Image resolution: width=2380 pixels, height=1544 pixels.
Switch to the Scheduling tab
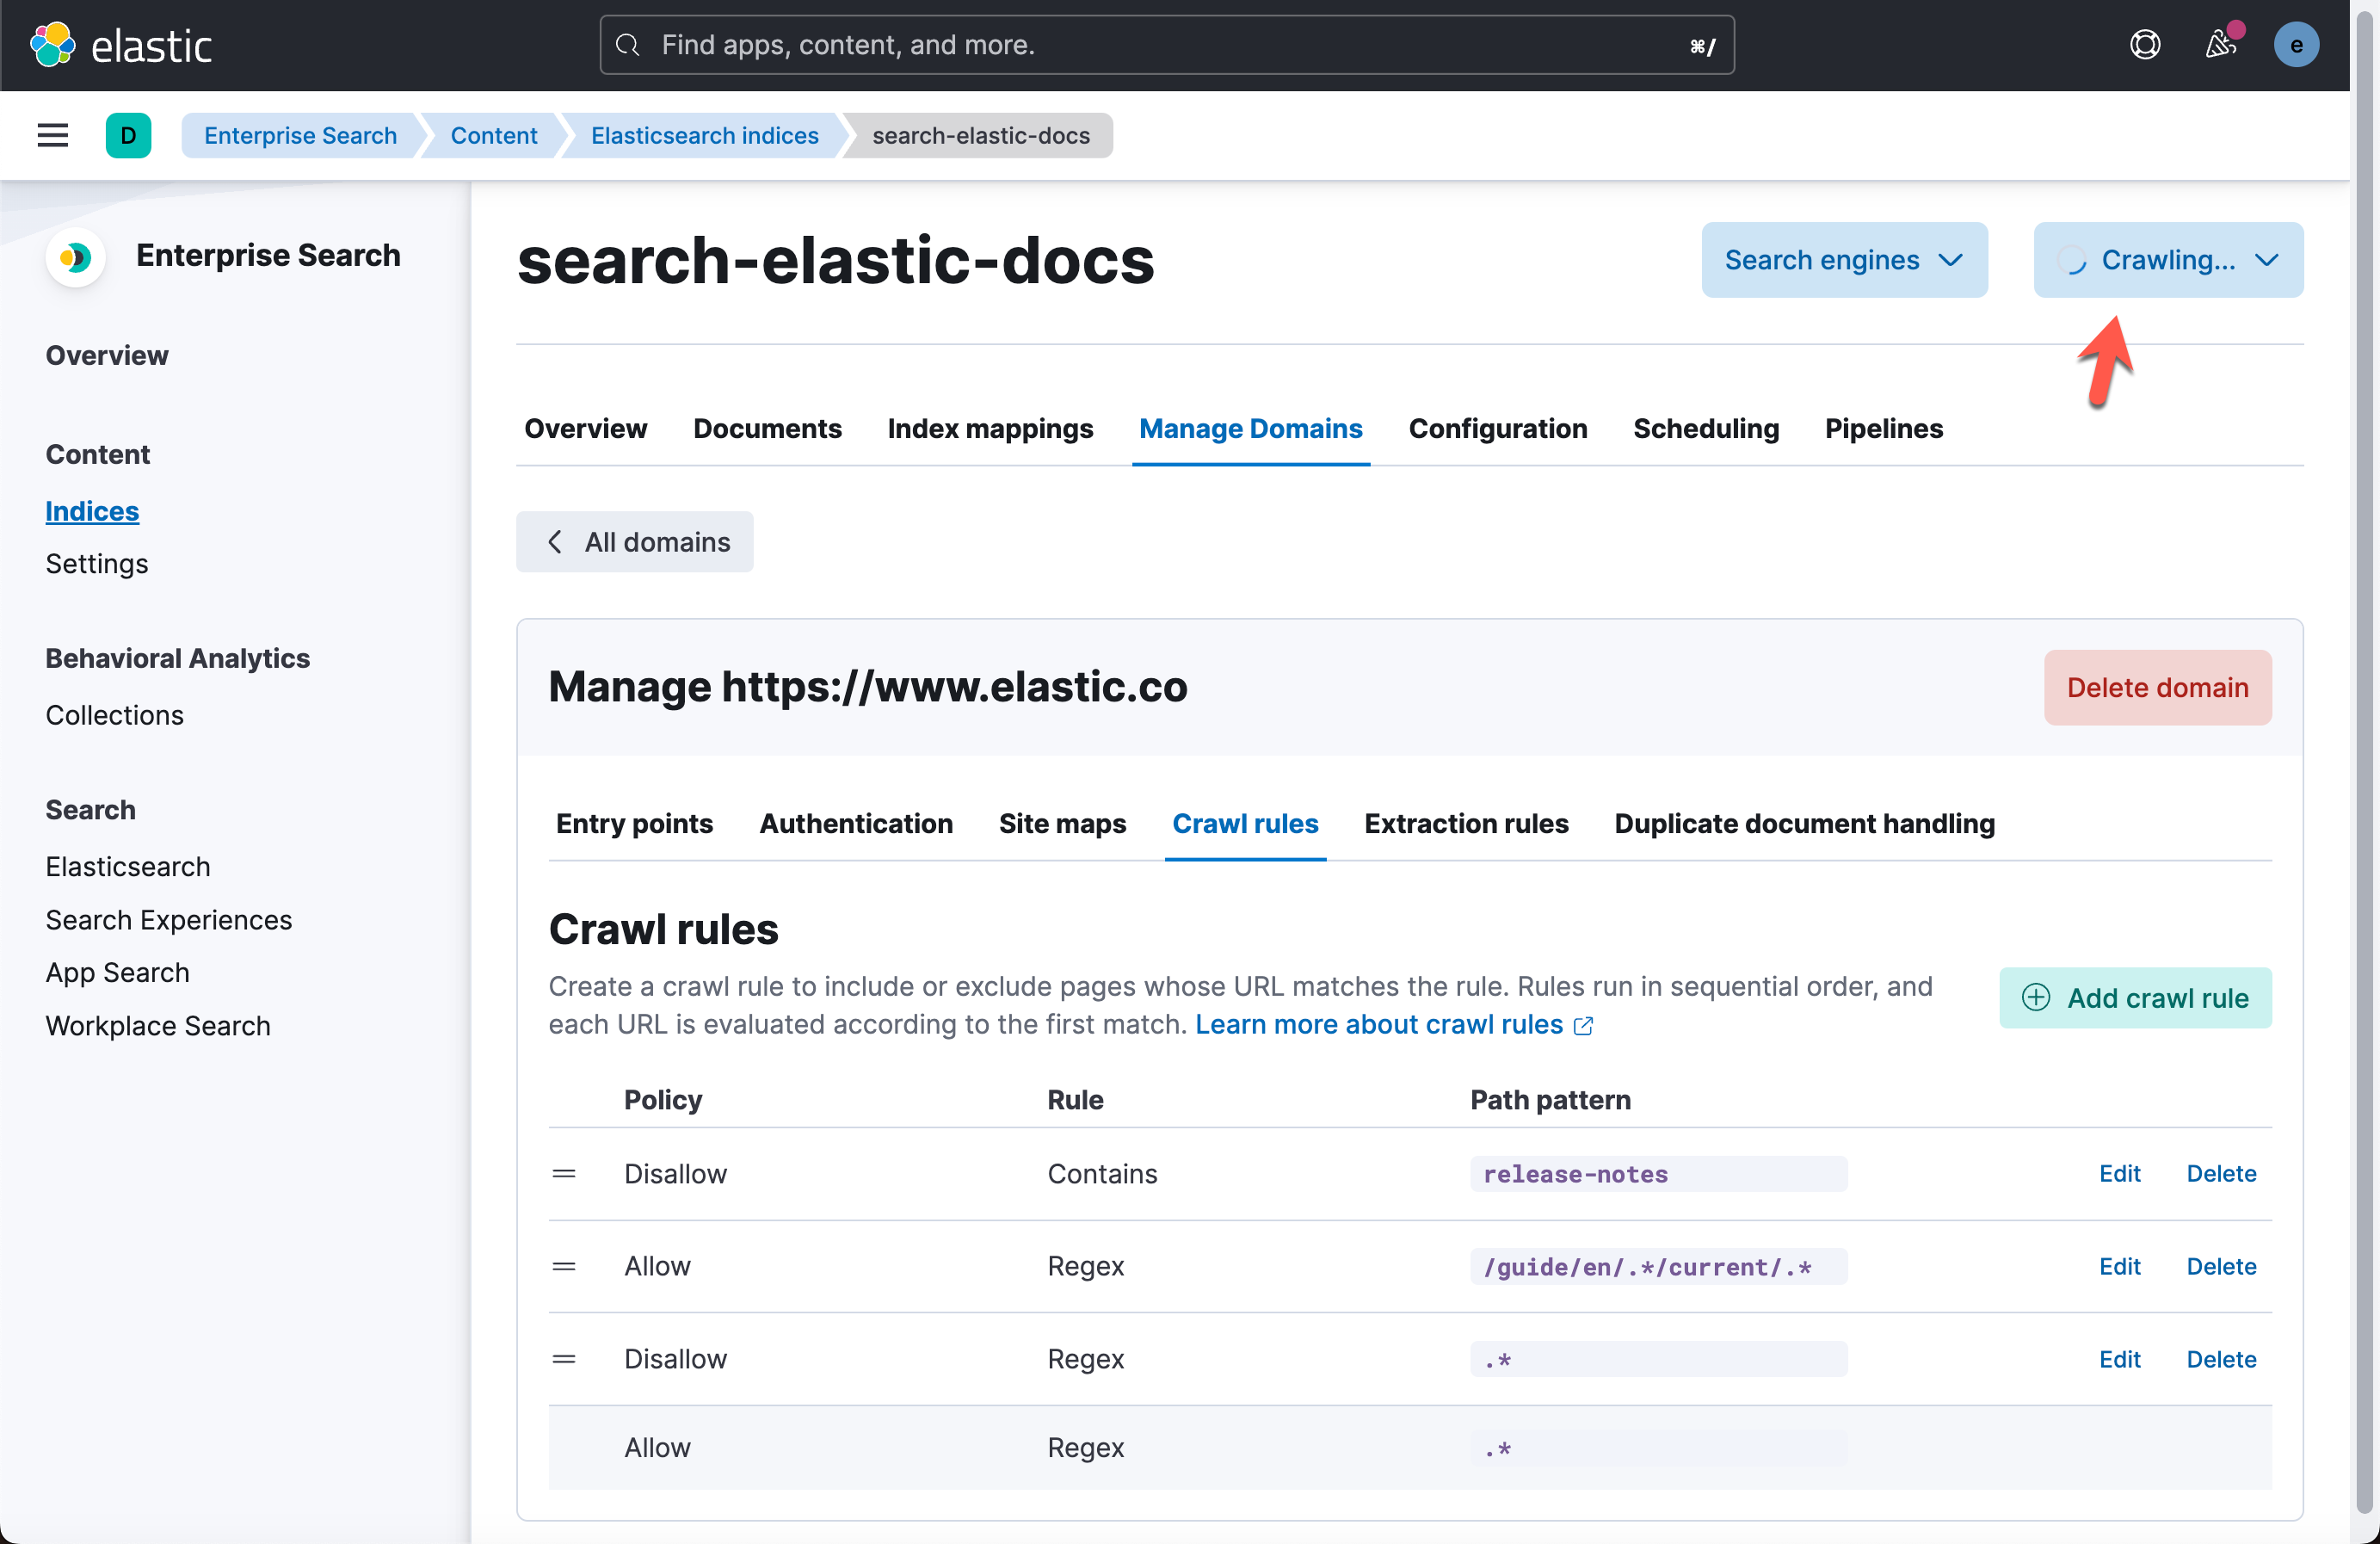(1705, 429)
